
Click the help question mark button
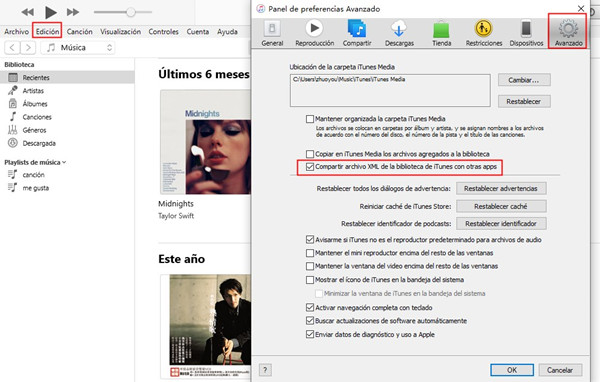tap(265, 370)
